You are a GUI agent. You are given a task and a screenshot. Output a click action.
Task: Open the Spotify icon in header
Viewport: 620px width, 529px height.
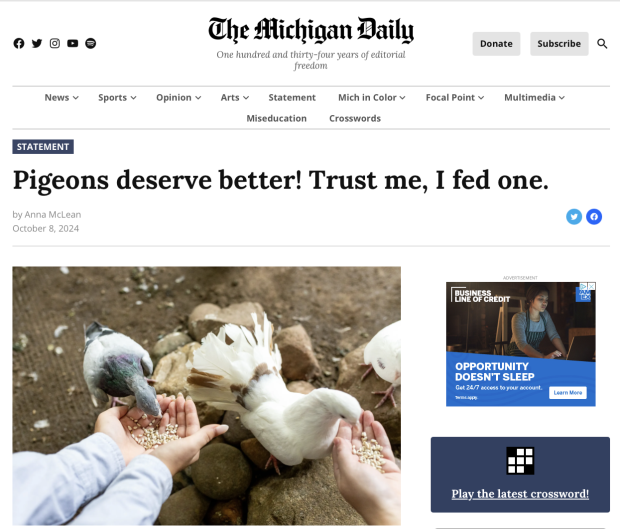(91, 43)
